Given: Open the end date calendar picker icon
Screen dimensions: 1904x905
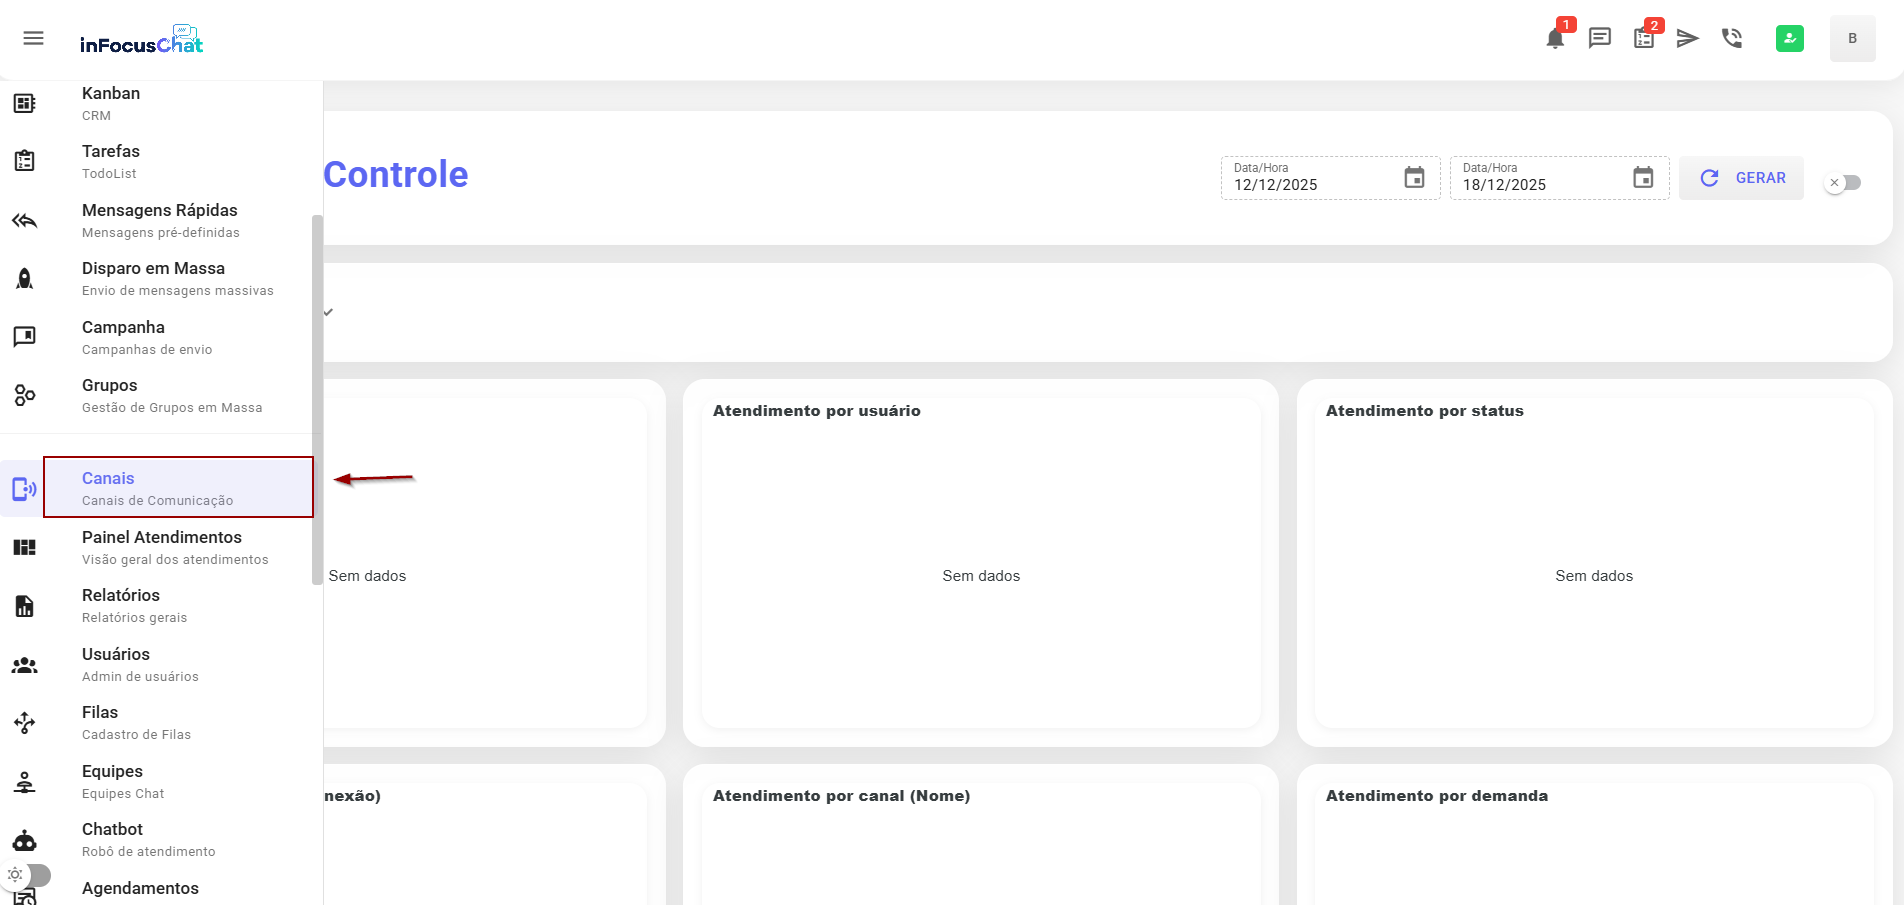Looking at the screenshot, I should pyautogui.click(x=1643, y=178).
